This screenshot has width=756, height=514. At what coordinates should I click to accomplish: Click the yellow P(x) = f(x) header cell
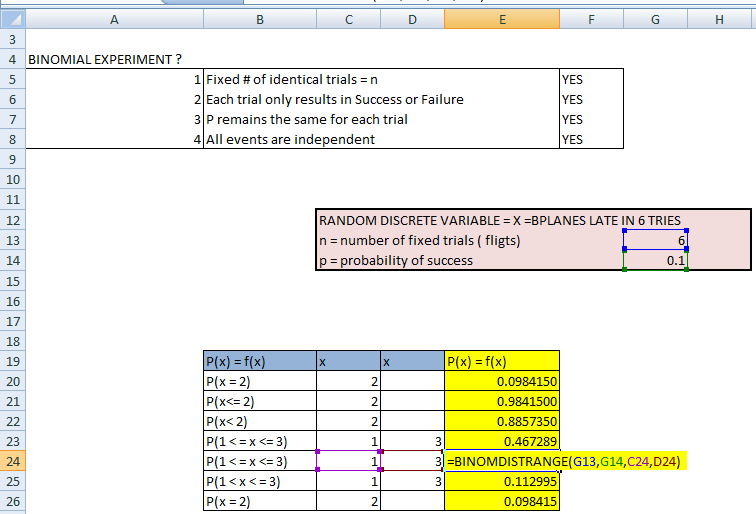[x=501, y=361]
